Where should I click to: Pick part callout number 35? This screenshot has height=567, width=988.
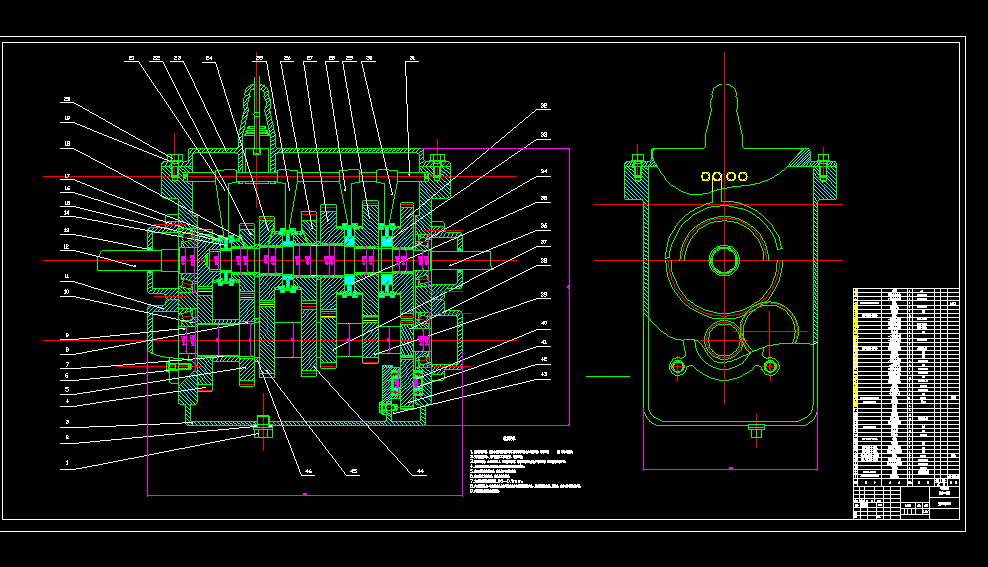pyautogui.click(x=544, y=198)
